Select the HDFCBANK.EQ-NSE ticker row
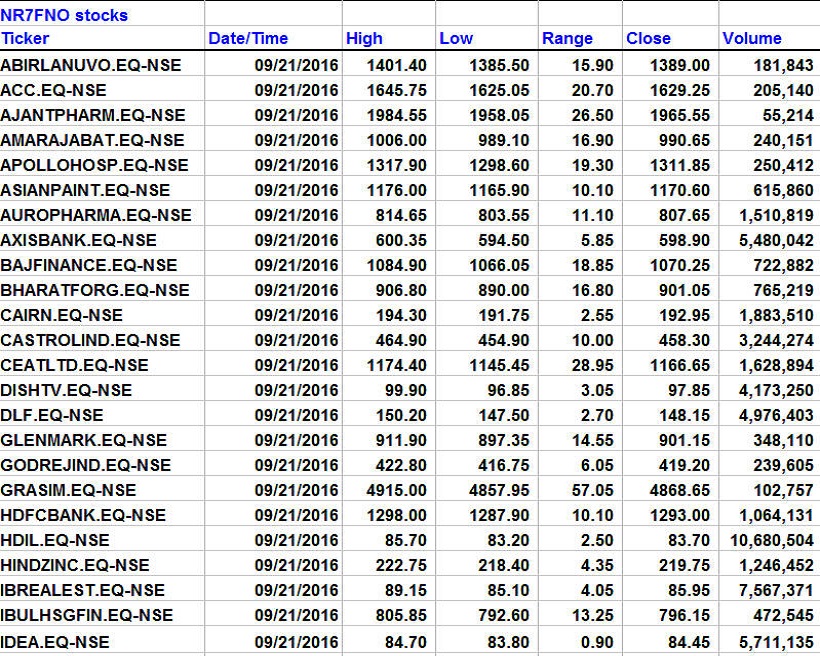The image size is (820, 656). (83, 515)
